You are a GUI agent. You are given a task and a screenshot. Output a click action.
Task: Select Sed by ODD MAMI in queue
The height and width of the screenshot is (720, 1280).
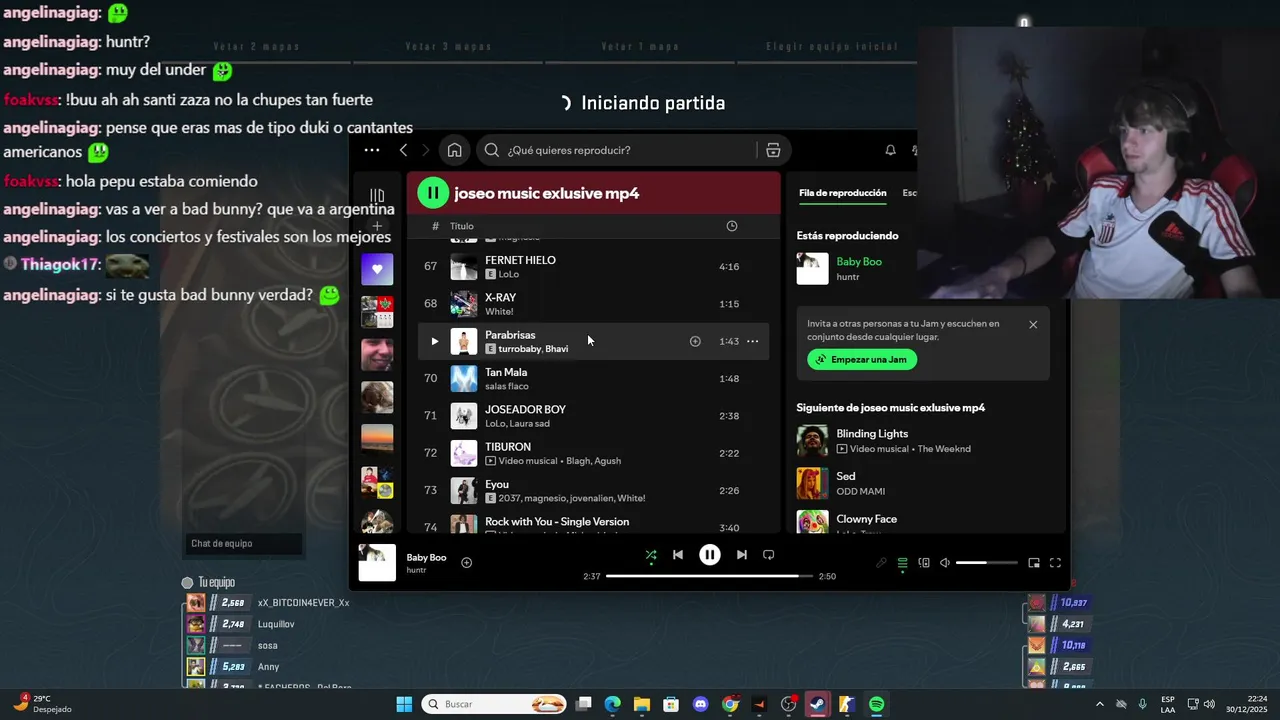[923, 483]
